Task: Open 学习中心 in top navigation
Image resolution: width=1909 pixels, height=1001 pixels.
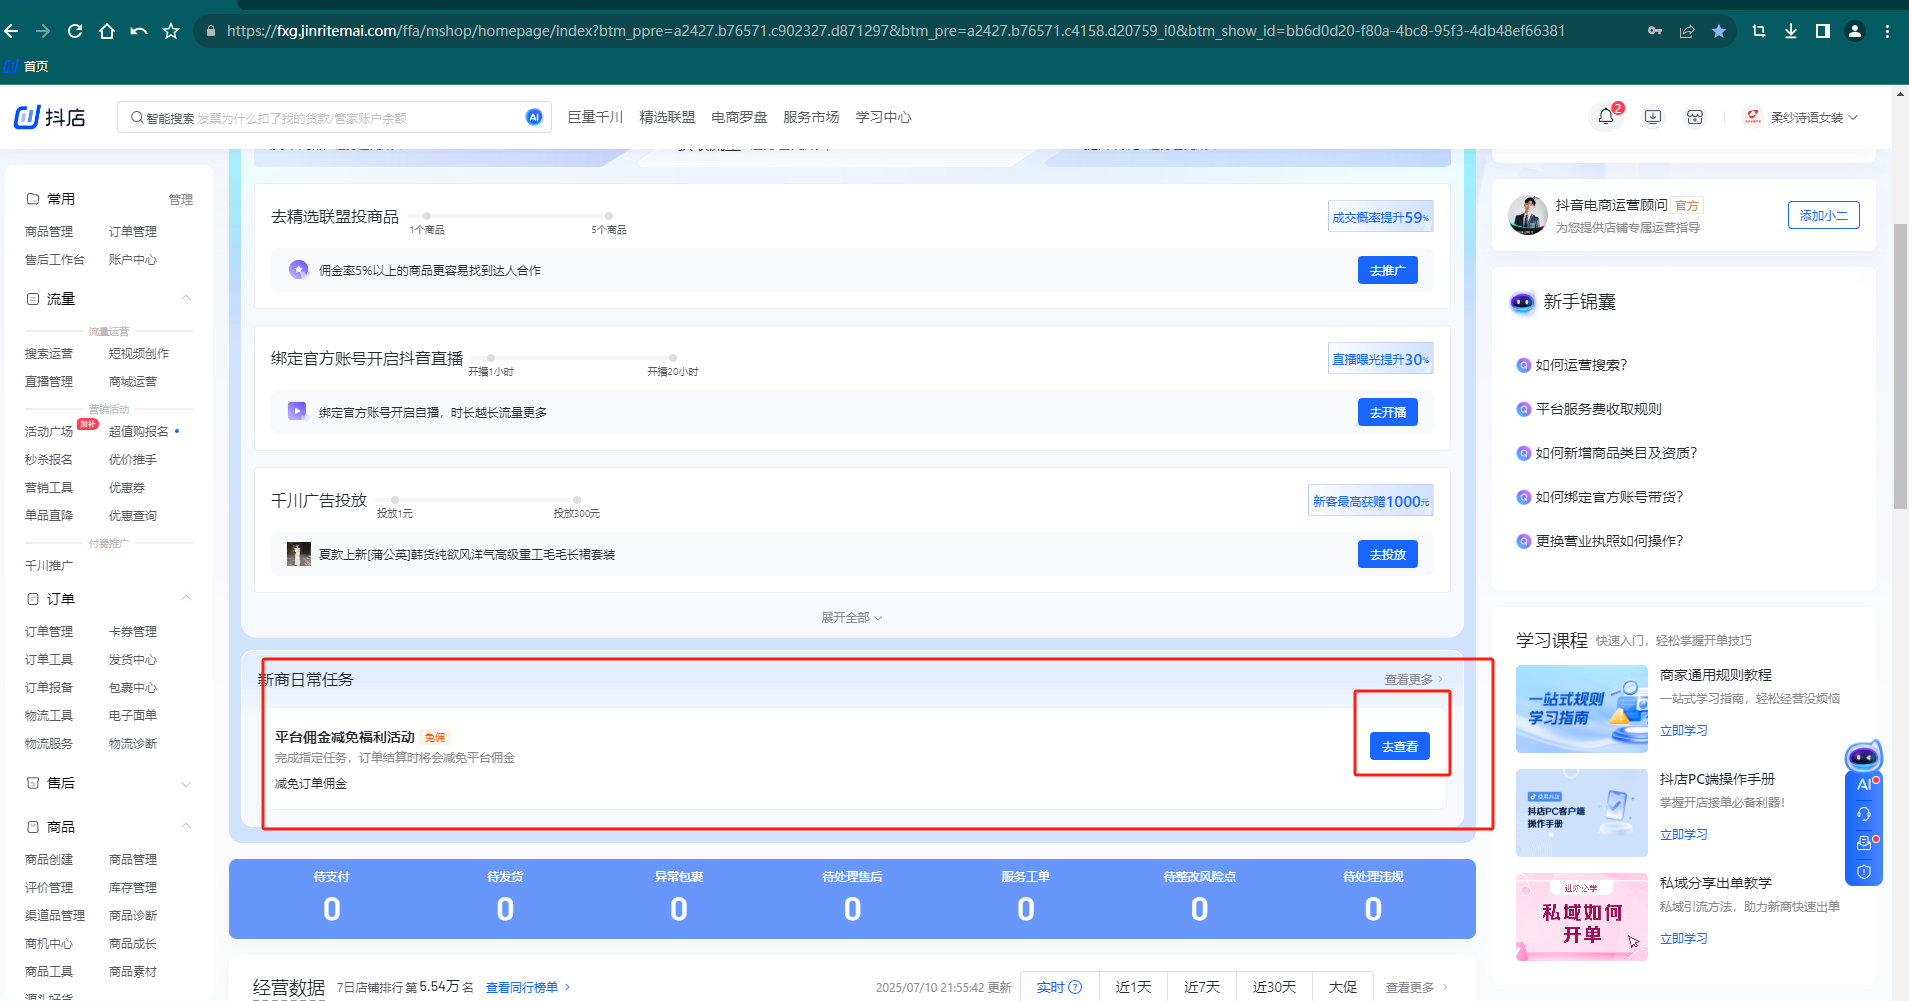Action: coord(883,117)
